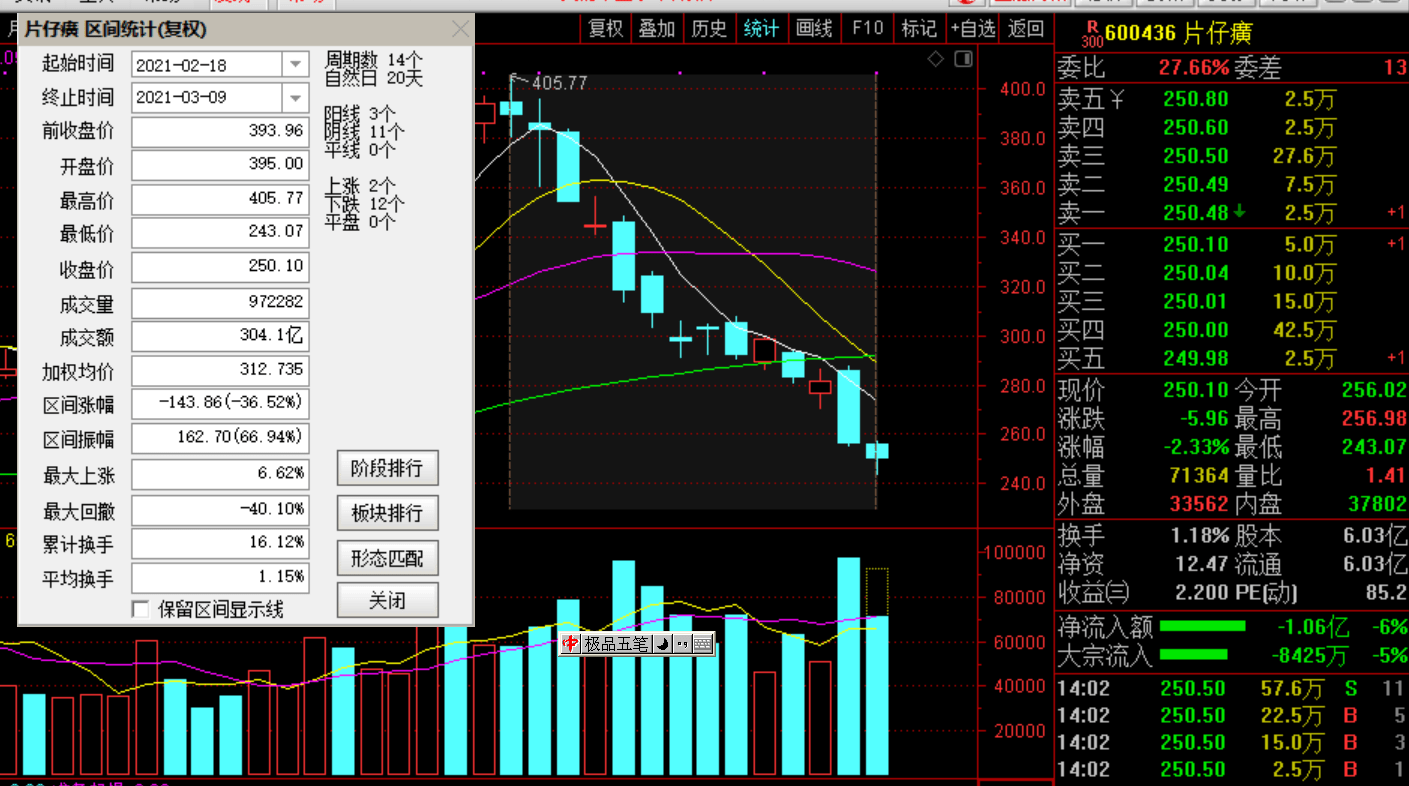Close the 区间统计 dialog with the X
This screenshot has width=1409, height=786.
[460, 29]
